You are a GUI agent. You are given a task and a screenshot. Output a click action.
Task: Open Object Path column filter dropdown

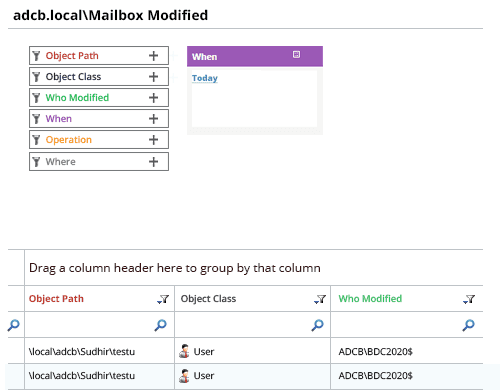[x=163, y=299]
